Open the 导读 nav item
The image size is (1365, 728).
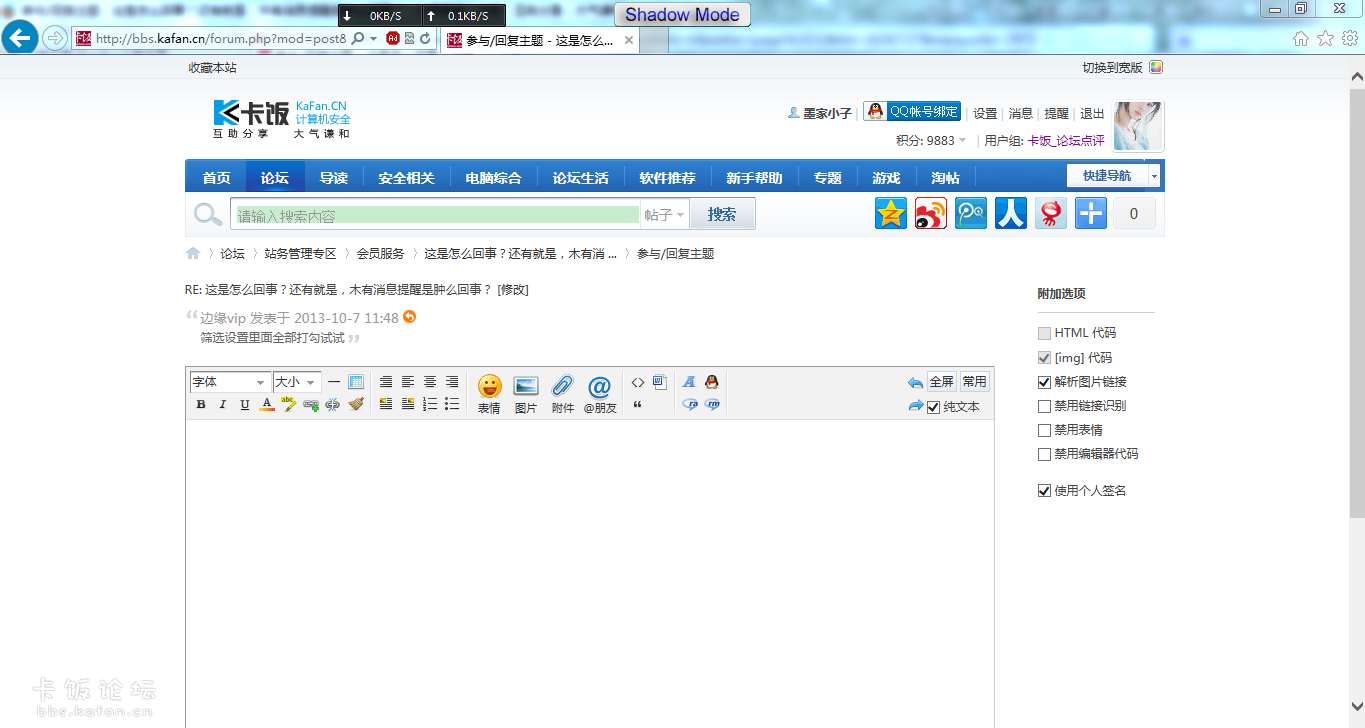pos(333,178)
